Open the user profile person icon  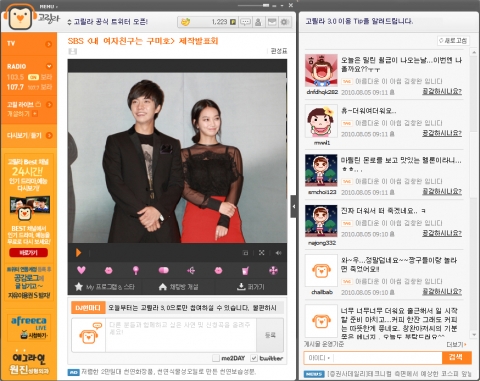pos(258,22)
